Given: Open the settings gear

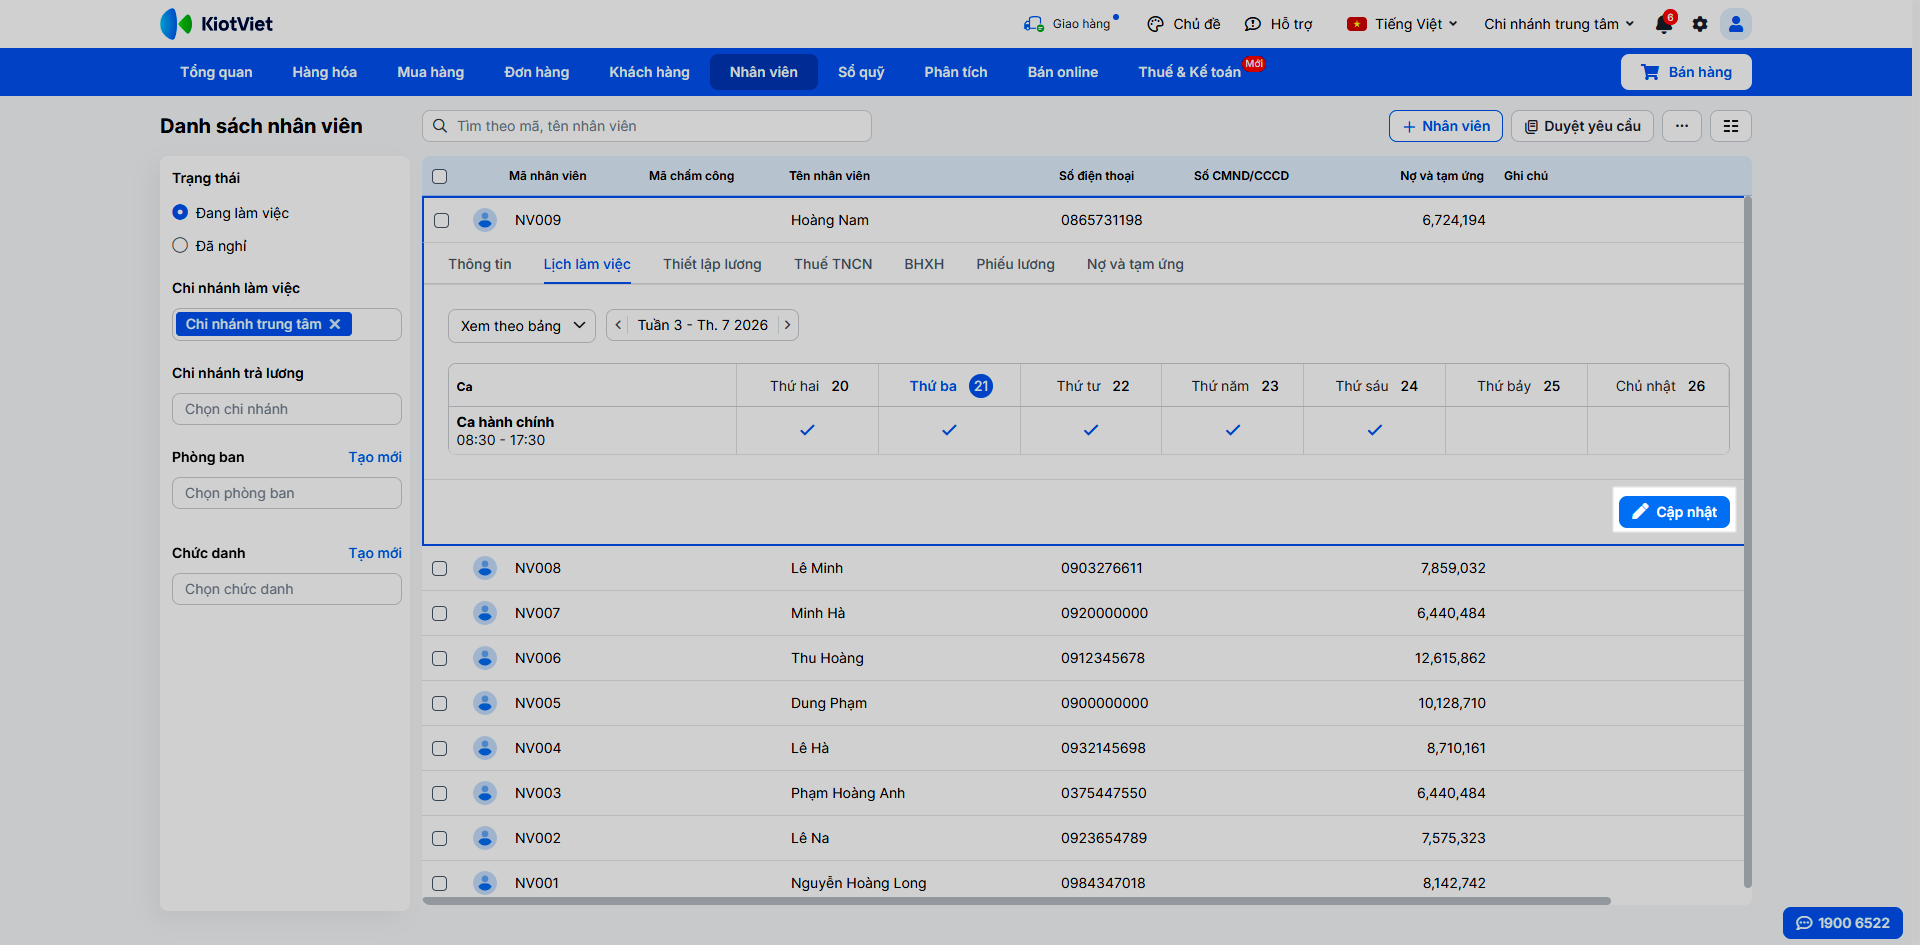Looking at the screenshot, I should (1700, 24).
